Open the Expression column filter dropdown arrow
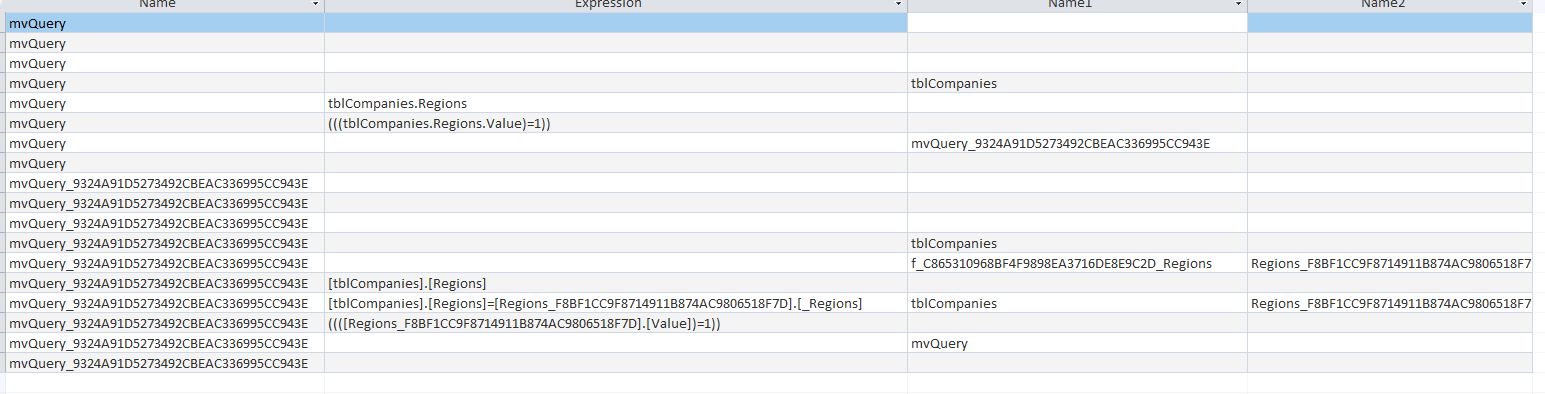This screenshot has height=394, width=1545. click(x=899, y=5)
